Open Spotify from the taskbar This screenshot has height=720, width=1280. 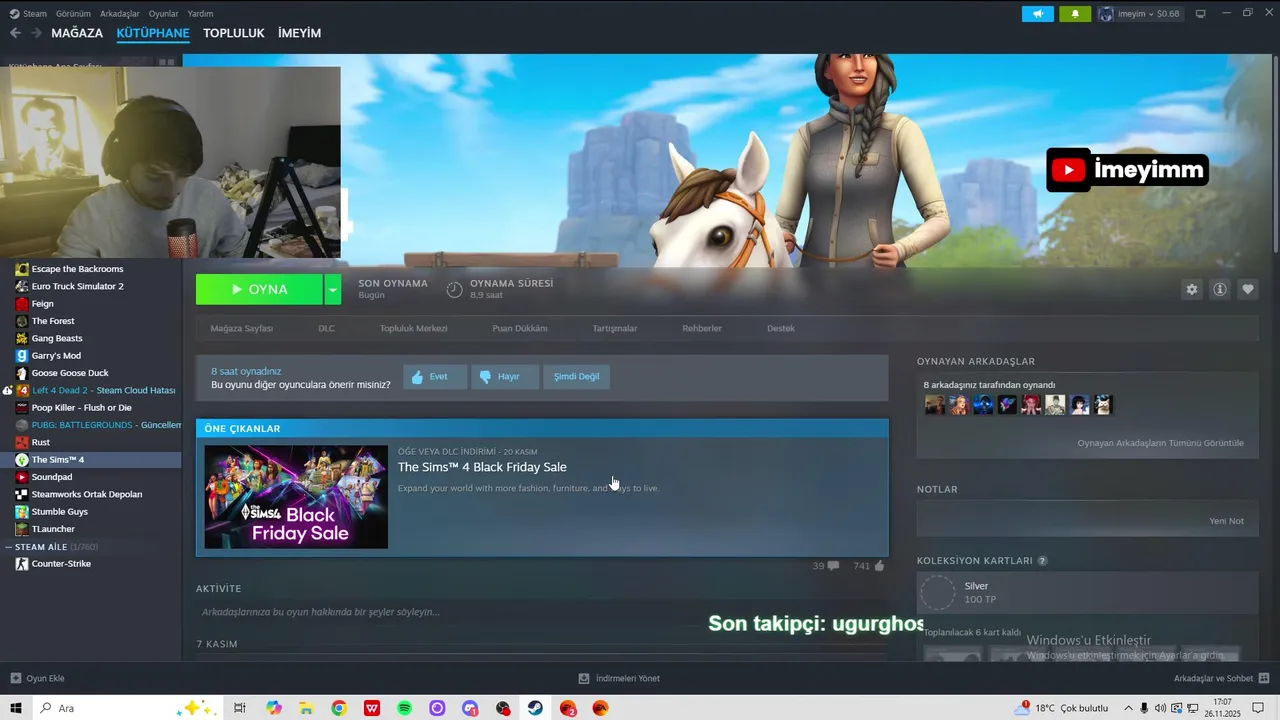[x=405, y=708]
